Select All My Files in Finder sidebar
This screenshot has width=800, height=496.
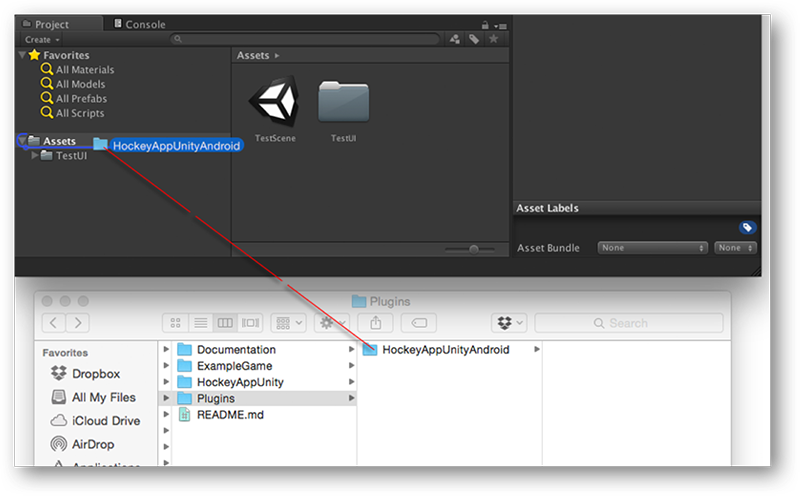click(x=93, y=397)
